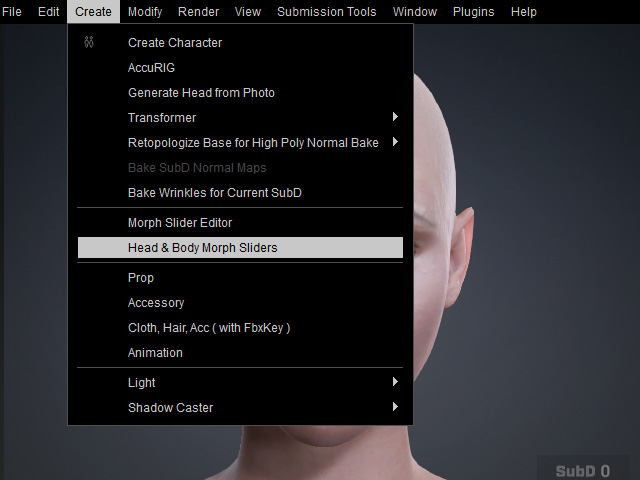Open the Help menu
This screenshot has height=480, width=640.
524,11
